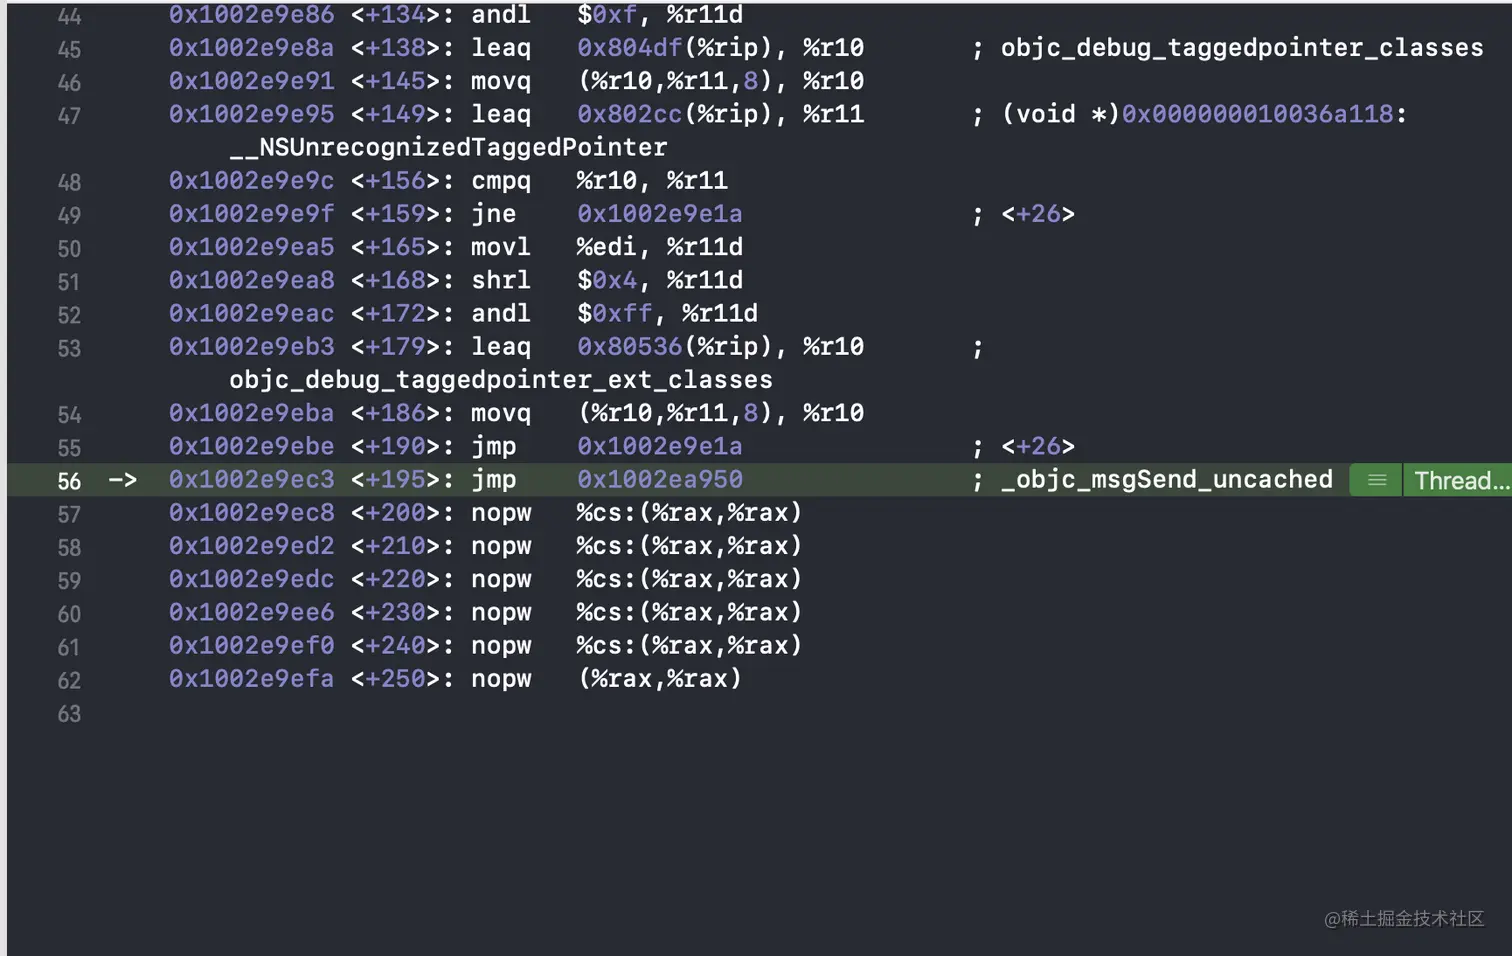Click address 0x1002e9eac on line 52
The height and width of the screenshot is (956, 1512).
[251, 312]
